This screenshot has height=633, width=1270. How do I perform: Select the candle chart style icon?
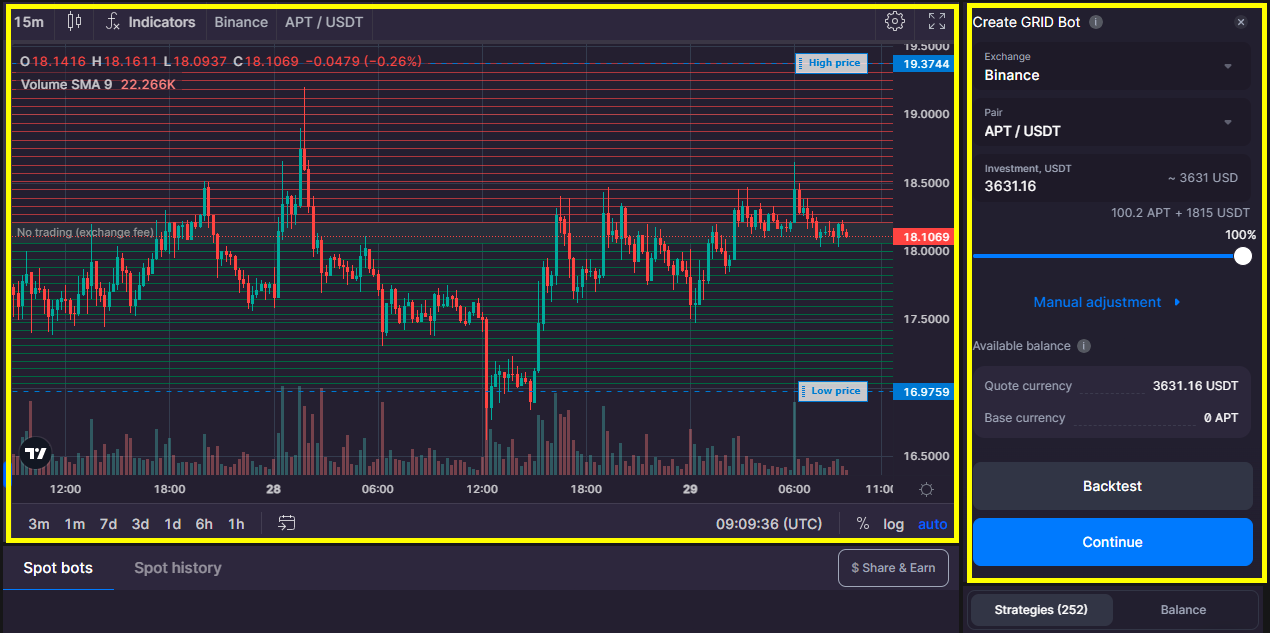74,21
